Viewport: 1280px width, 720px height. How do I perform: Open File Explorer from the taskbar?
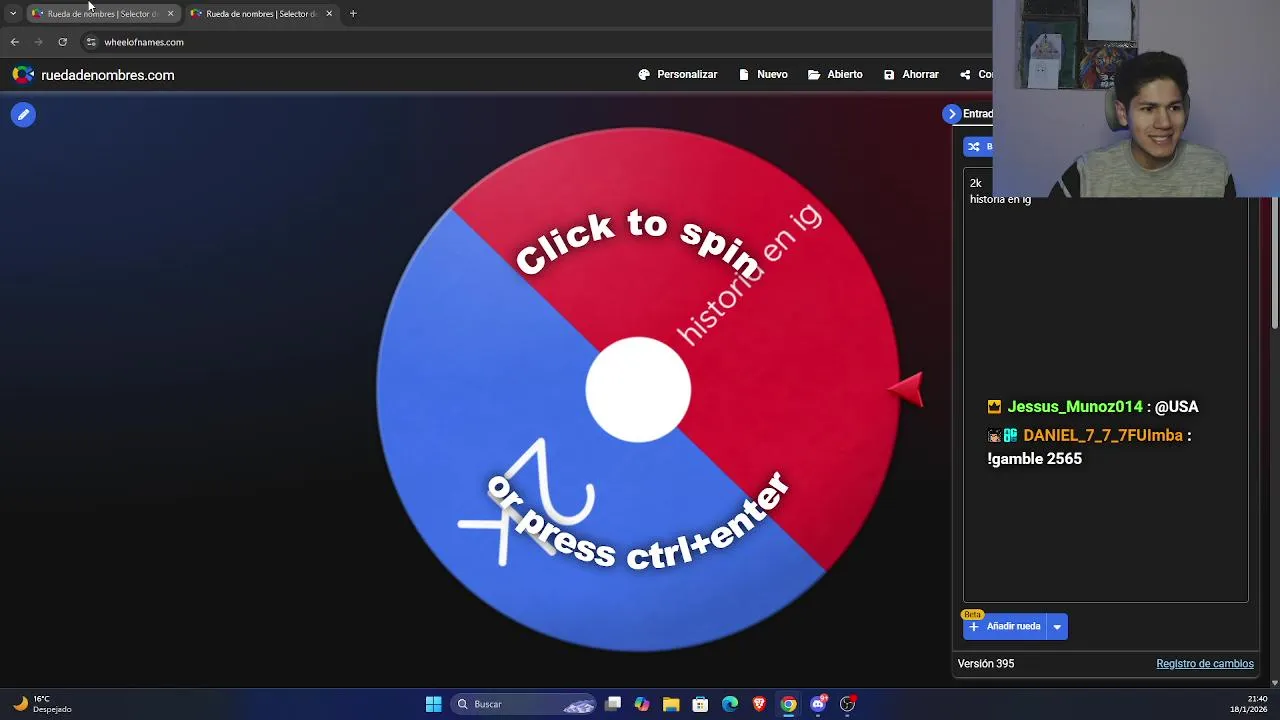click(x=671, y=704)
